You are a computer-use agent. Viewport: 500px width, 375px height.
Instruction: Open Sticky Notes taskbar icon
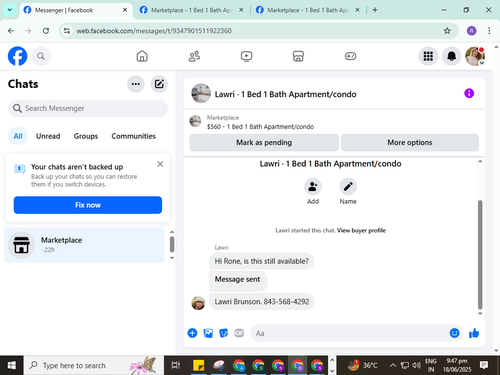[x=199, y=365]
